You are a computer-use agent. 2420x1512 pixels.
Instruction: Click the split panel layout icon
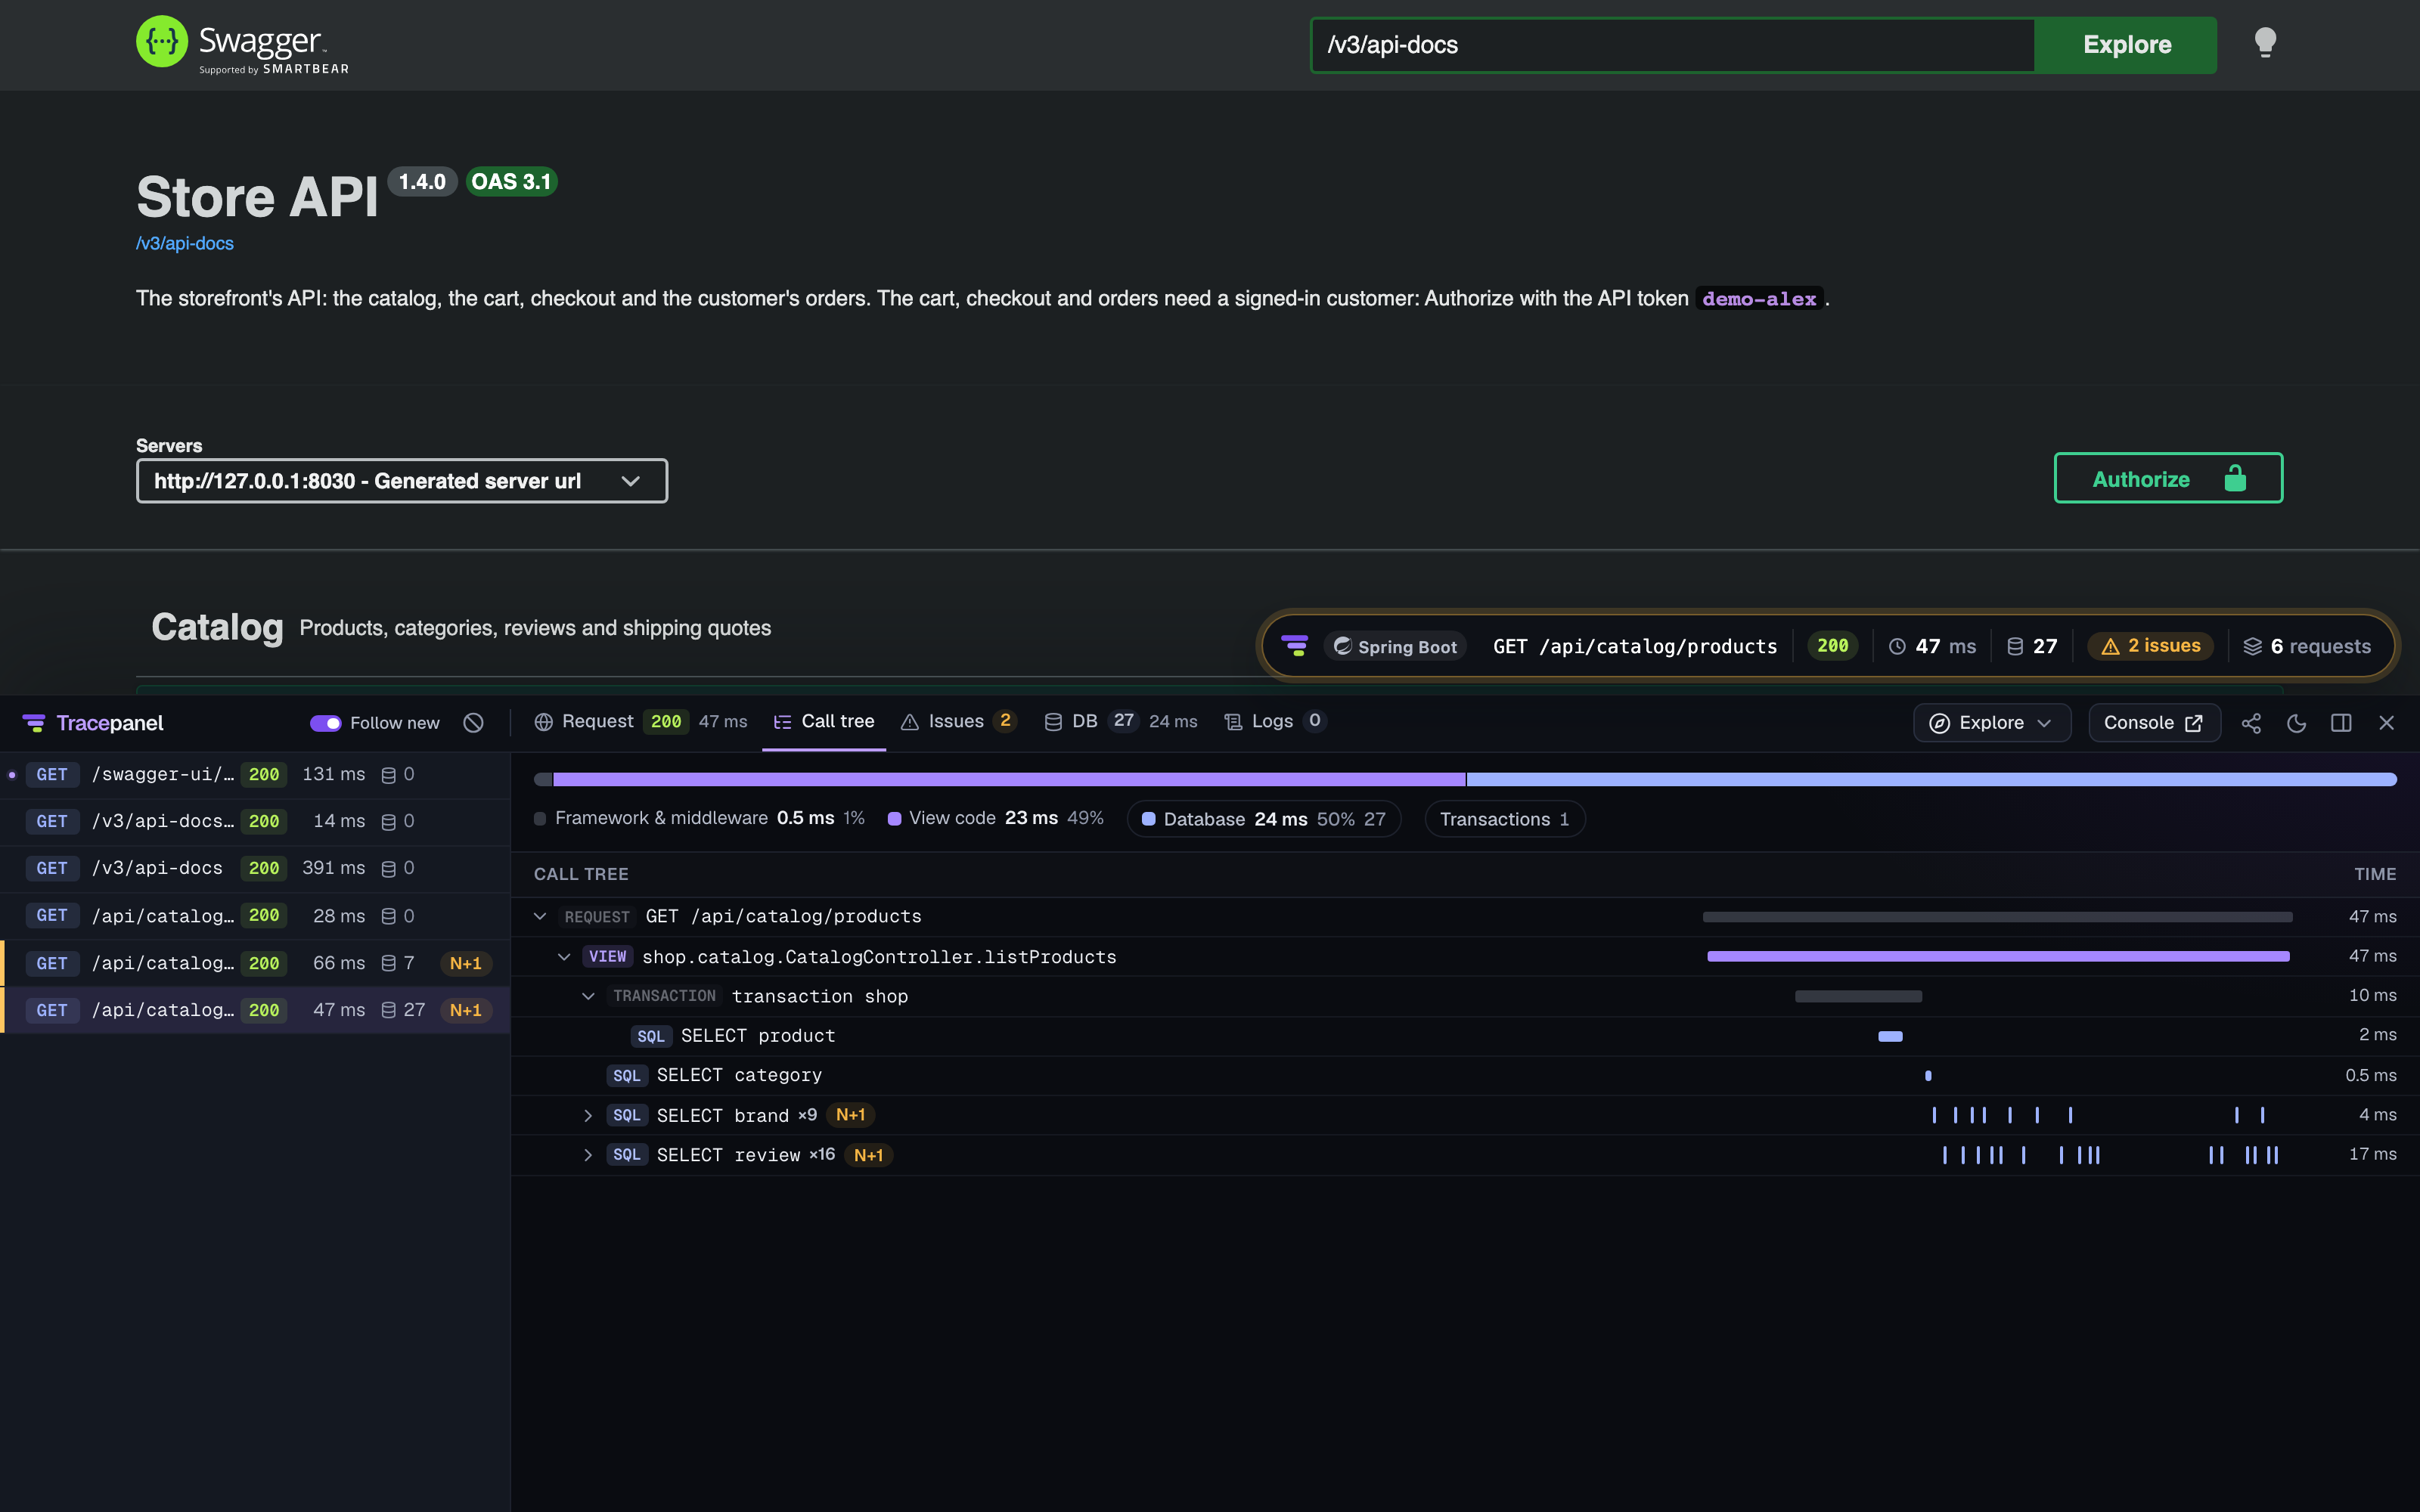tap(2341, 723)
